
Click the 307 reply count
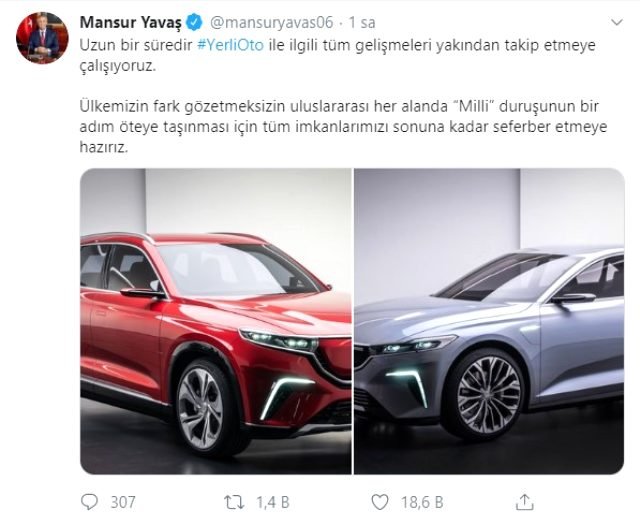click(123, 502)
